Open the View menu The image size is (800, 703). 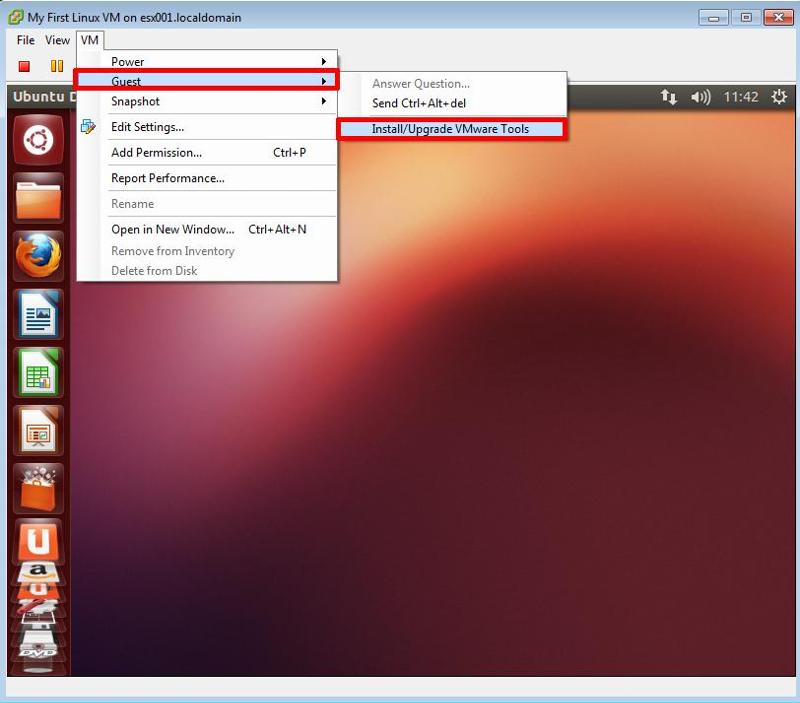tap(57, 40)
